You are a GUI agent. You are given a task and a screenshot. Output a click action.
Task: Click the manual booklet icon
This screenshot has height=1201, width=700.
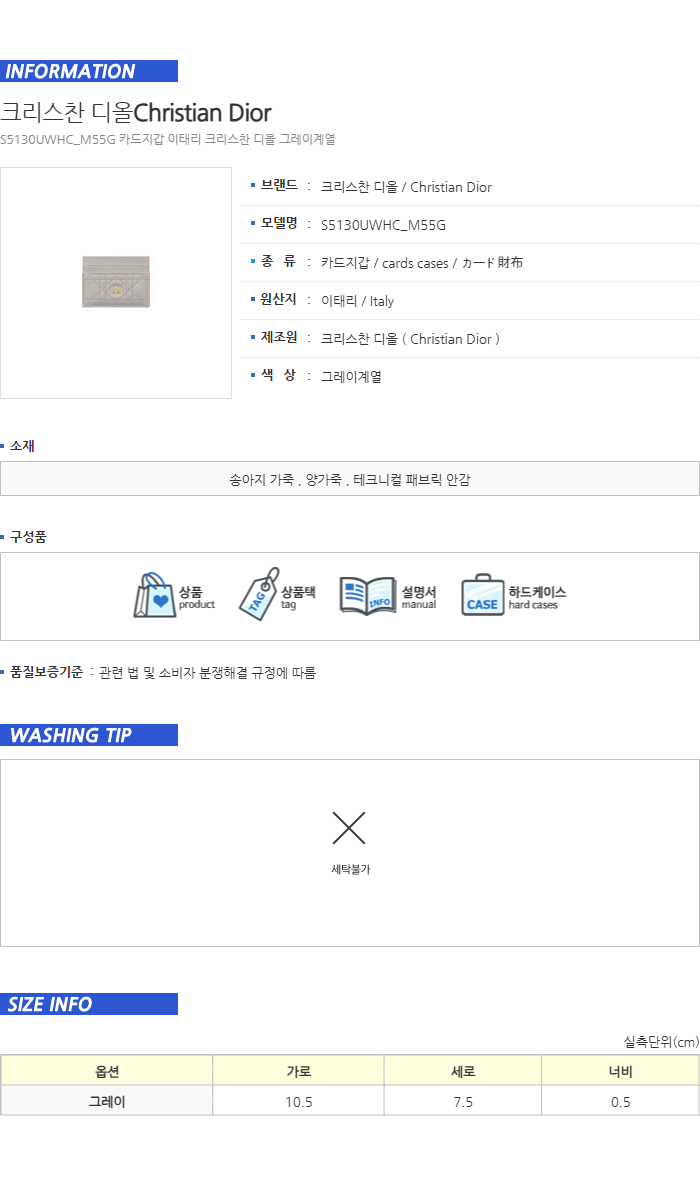(x=368, y=596)
